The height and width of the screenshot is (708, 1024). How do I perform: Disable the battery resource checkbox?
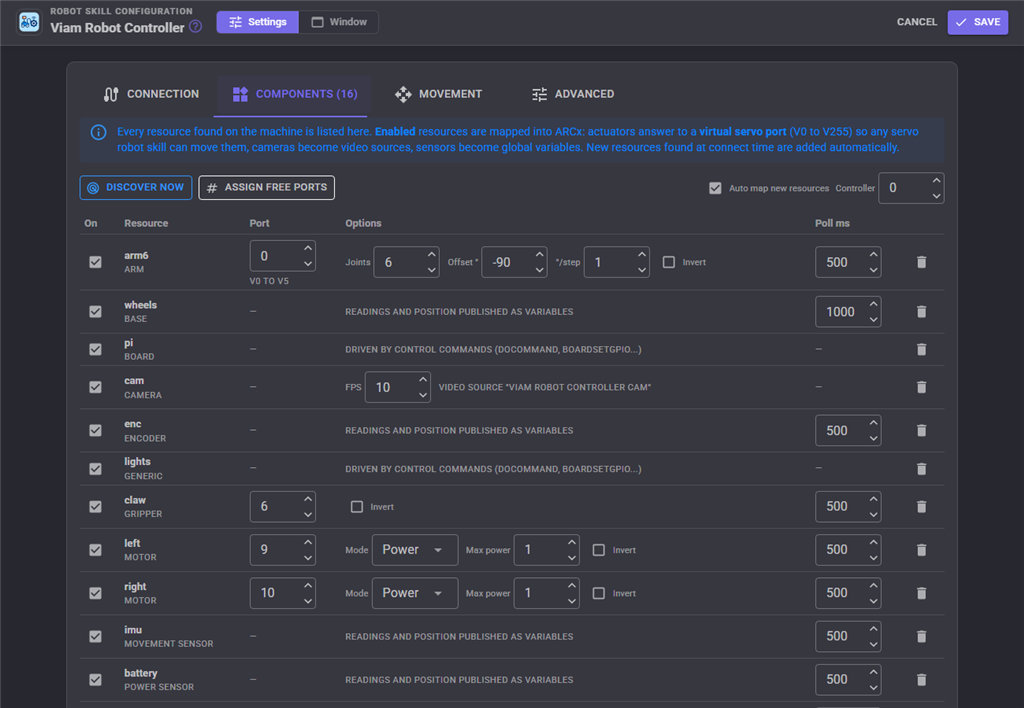tap(95, 680)
